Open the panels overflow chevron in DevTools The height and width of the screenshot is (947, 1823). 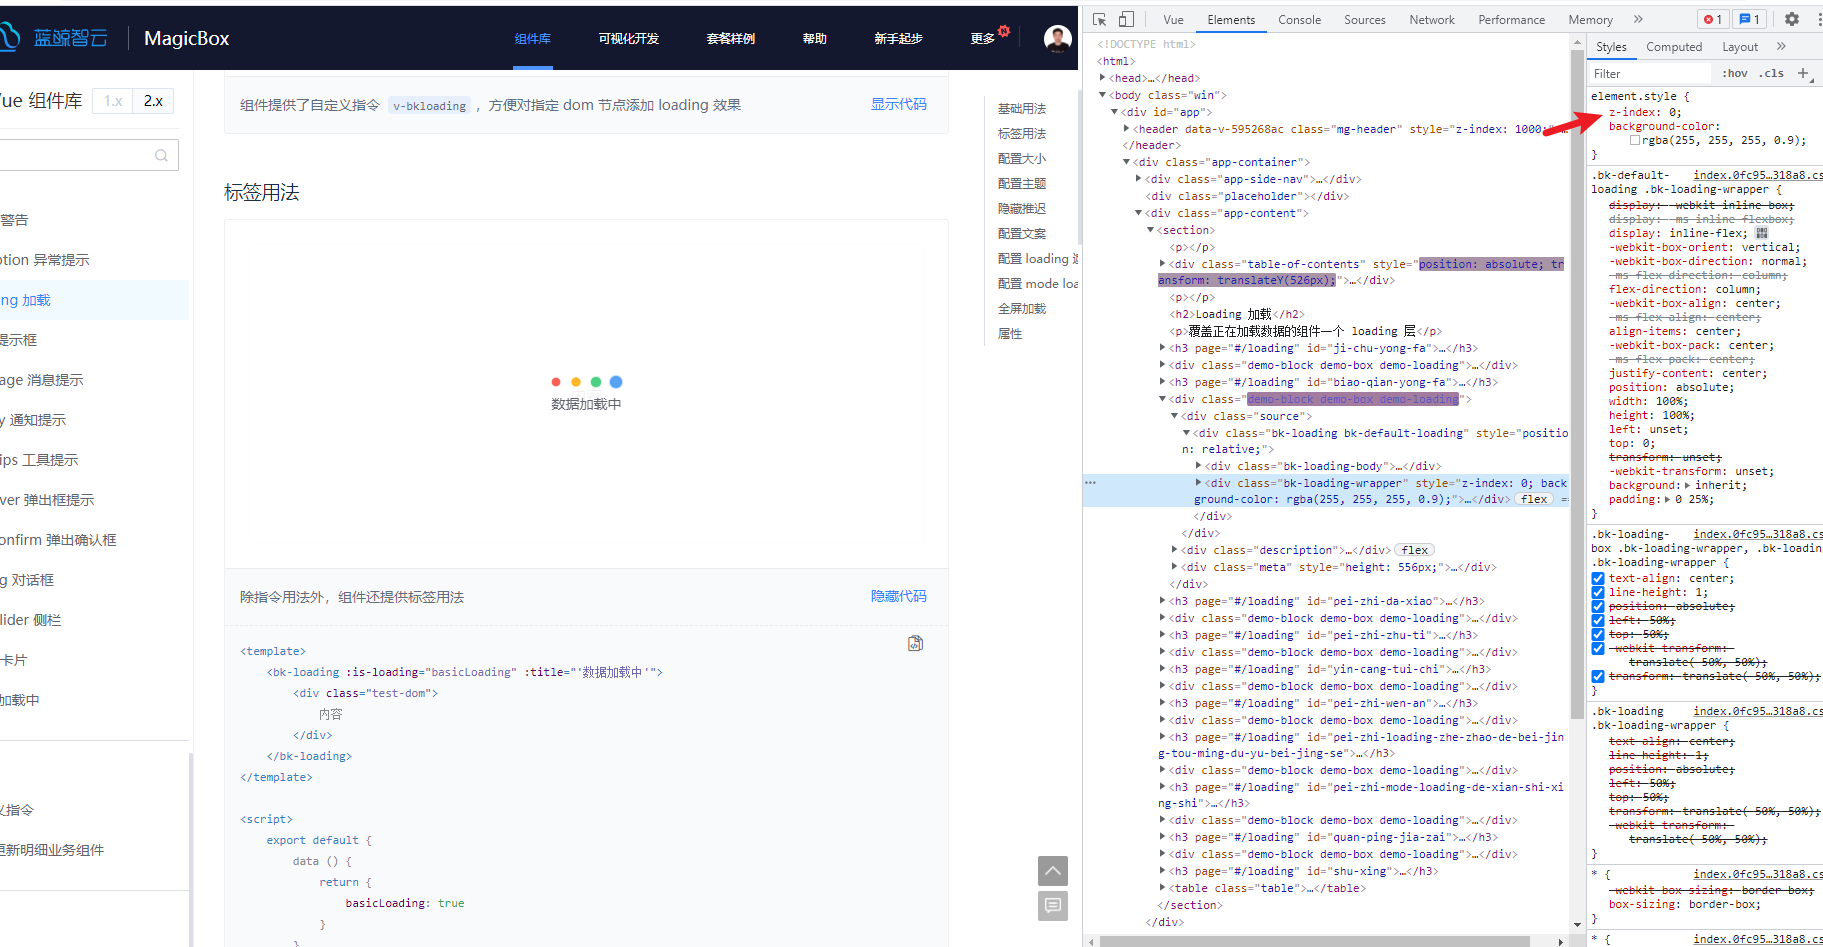1638,19
